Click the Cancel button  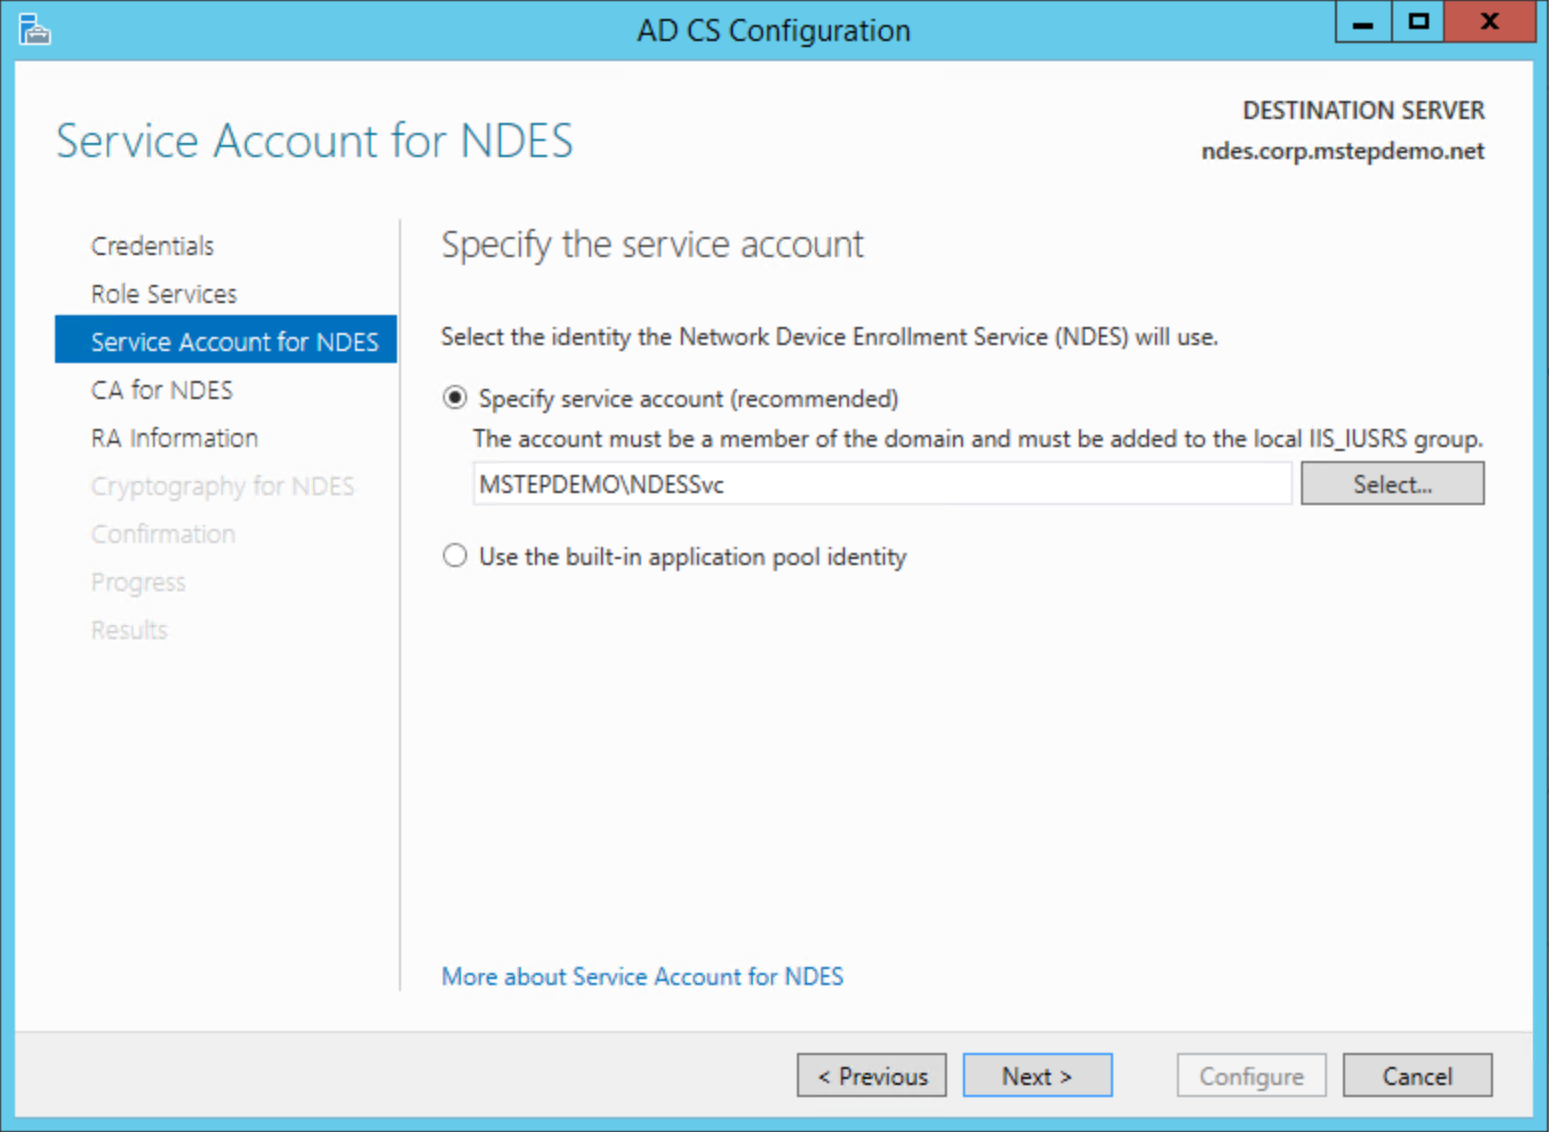tap(1417, 1075)
